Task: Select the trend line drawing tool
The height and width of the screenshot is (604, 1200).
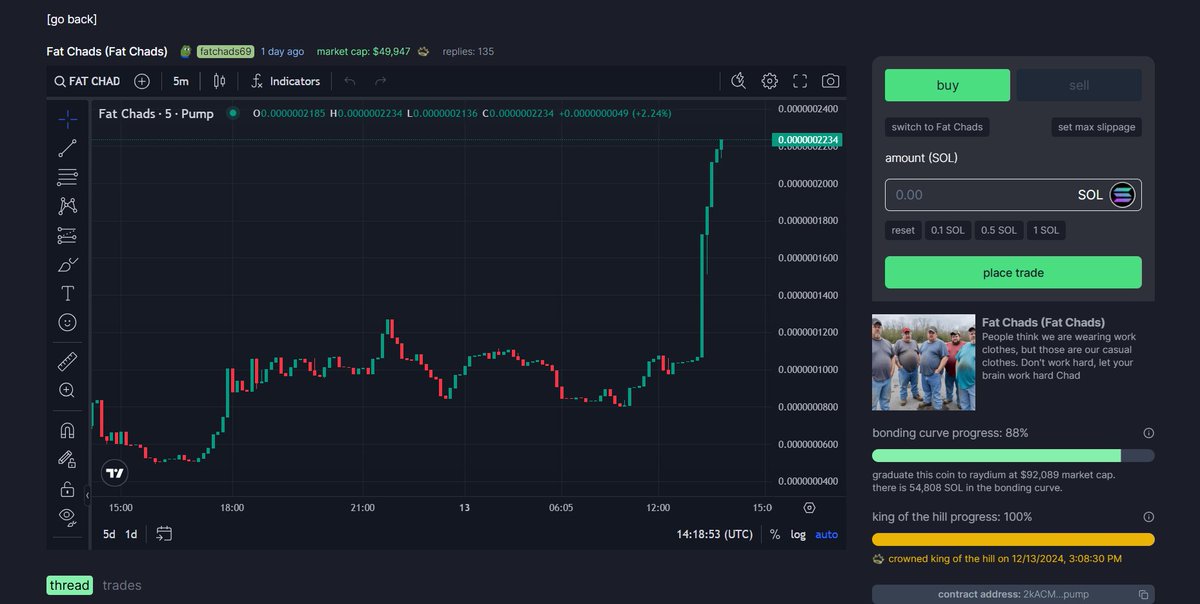Action: [67, 147]
